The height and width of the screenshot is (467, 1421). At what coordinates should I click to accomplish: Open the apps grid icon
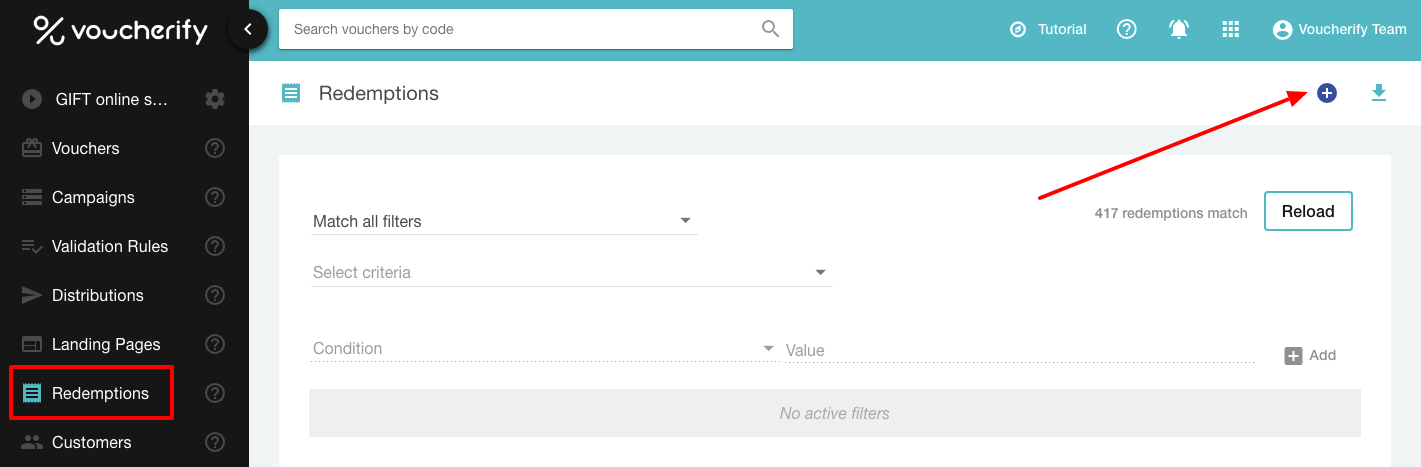point(1231,29)
